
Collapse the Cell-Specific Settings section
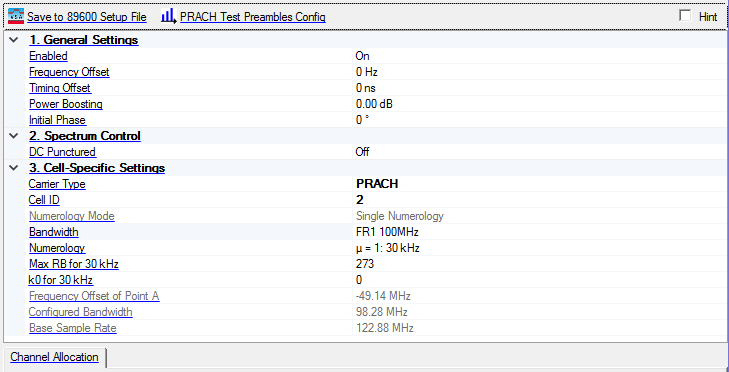pos(14,167)
